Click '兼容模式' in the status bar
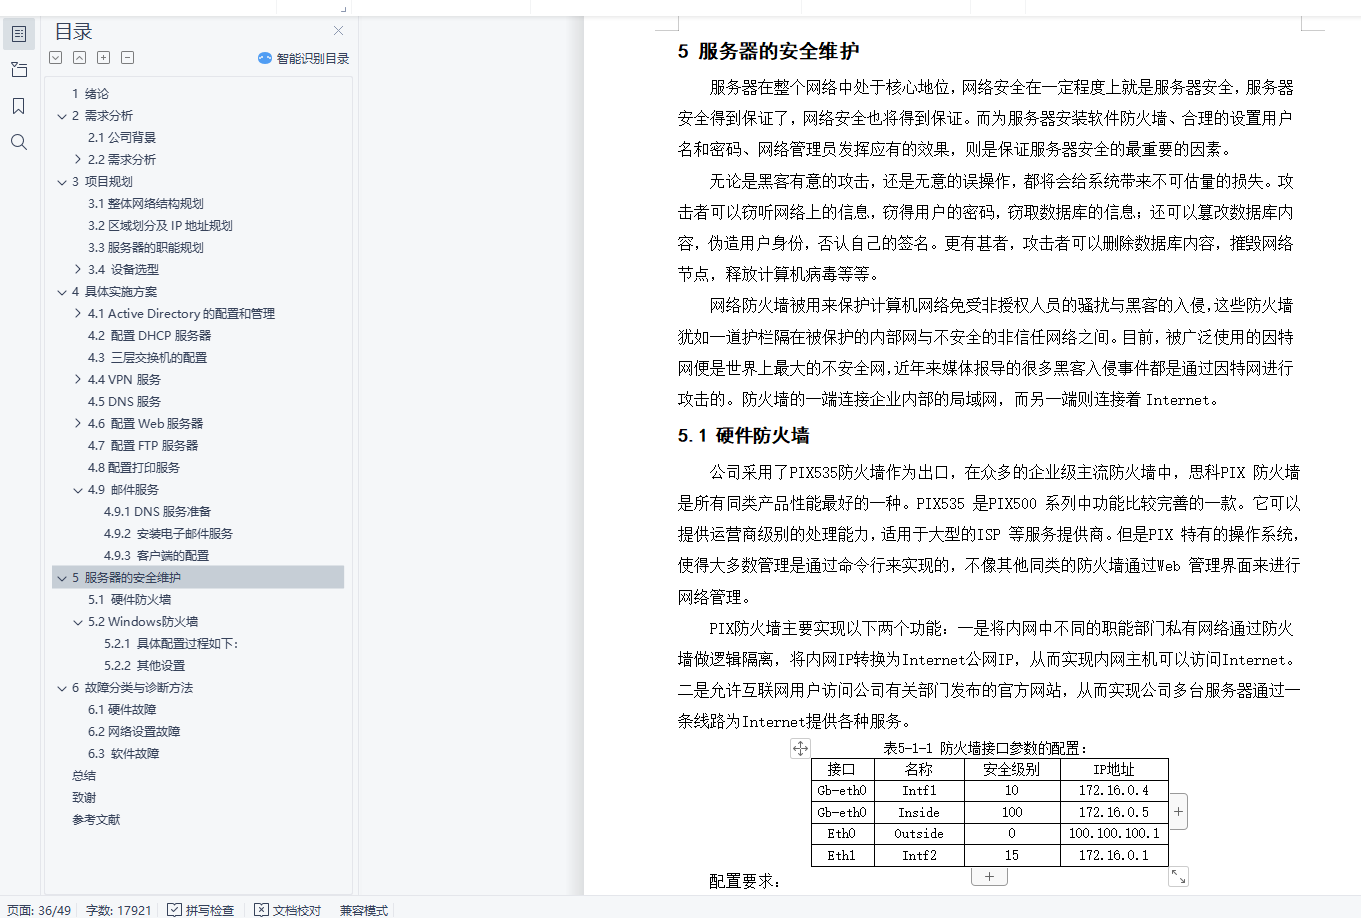 coord(364,910)
